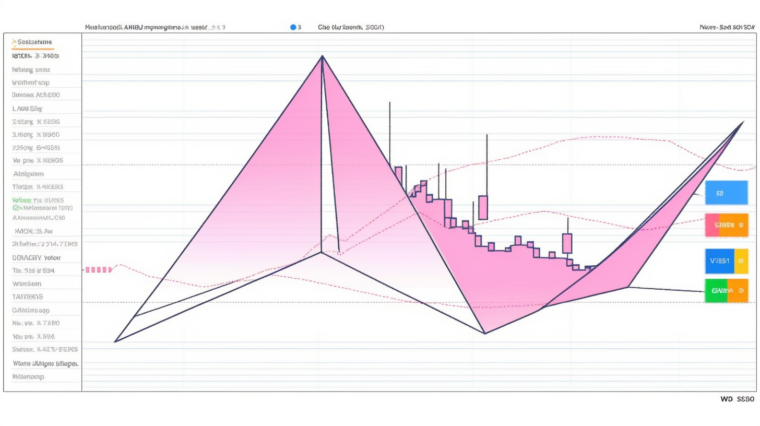The image size is (760, 426).
Task: Select the L.AAN sidebar row
Action: coord(28,108)
